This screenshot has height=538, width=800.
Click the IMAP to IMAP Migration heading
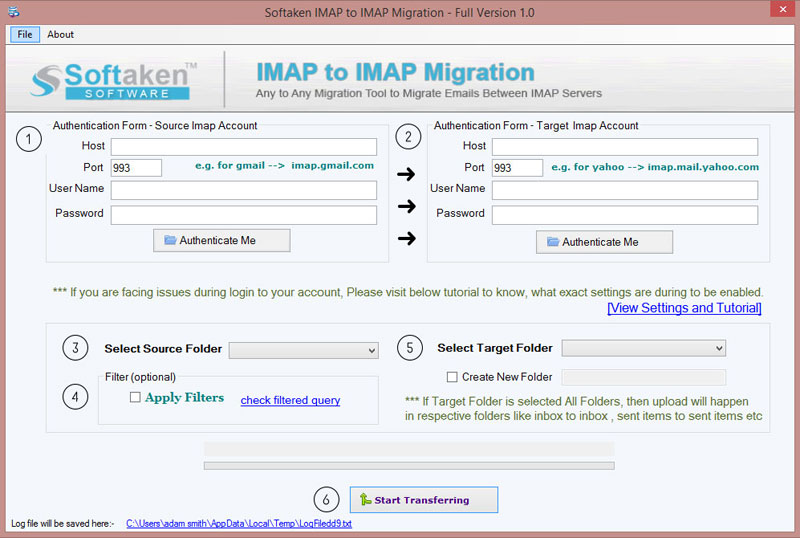pos(395,72)
